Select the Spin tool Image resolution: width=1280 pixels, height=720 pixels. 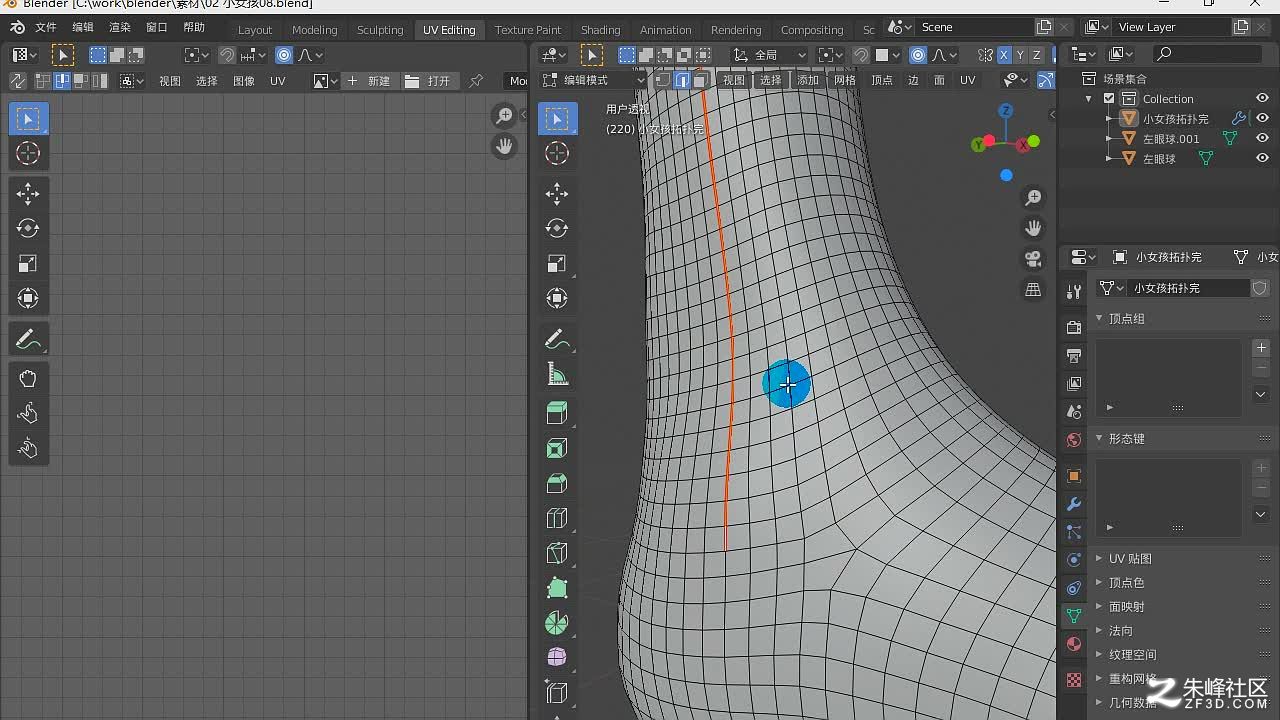pyautogui.click(x=557, y=623)
